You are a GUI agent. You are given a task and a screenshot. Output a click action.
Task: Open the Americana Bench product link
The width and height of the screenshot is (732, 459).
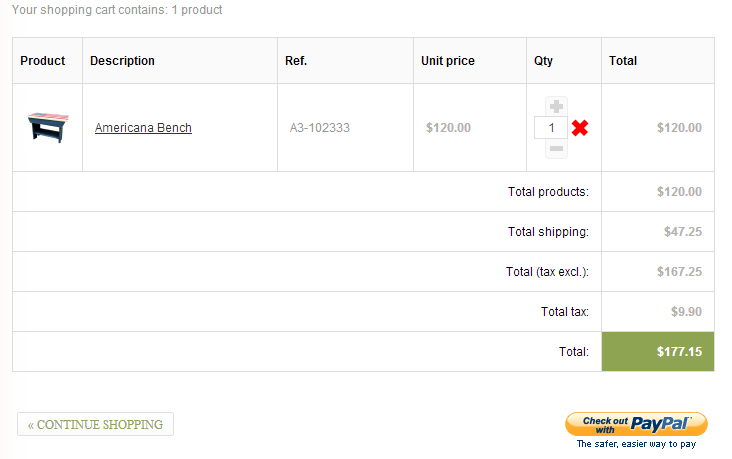coord(143,128)
